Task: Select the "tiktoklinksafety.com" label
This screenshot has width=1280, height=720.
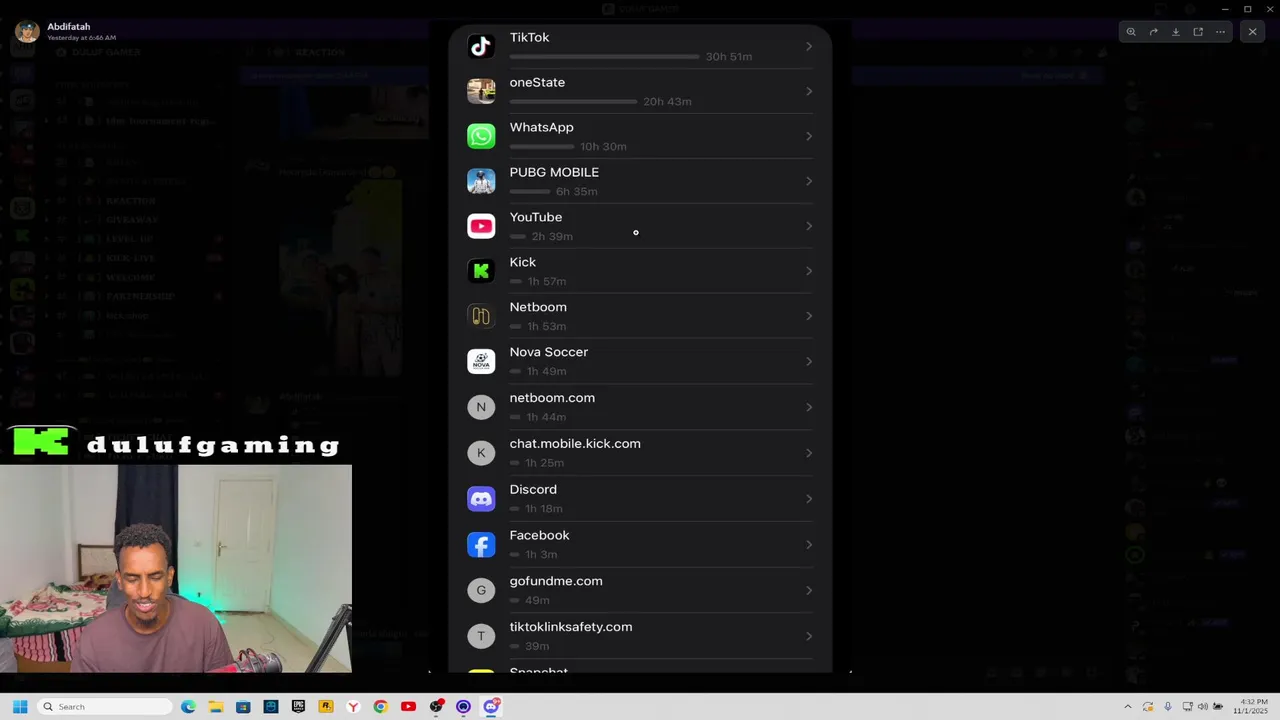Action: click(x=571, y=627)
